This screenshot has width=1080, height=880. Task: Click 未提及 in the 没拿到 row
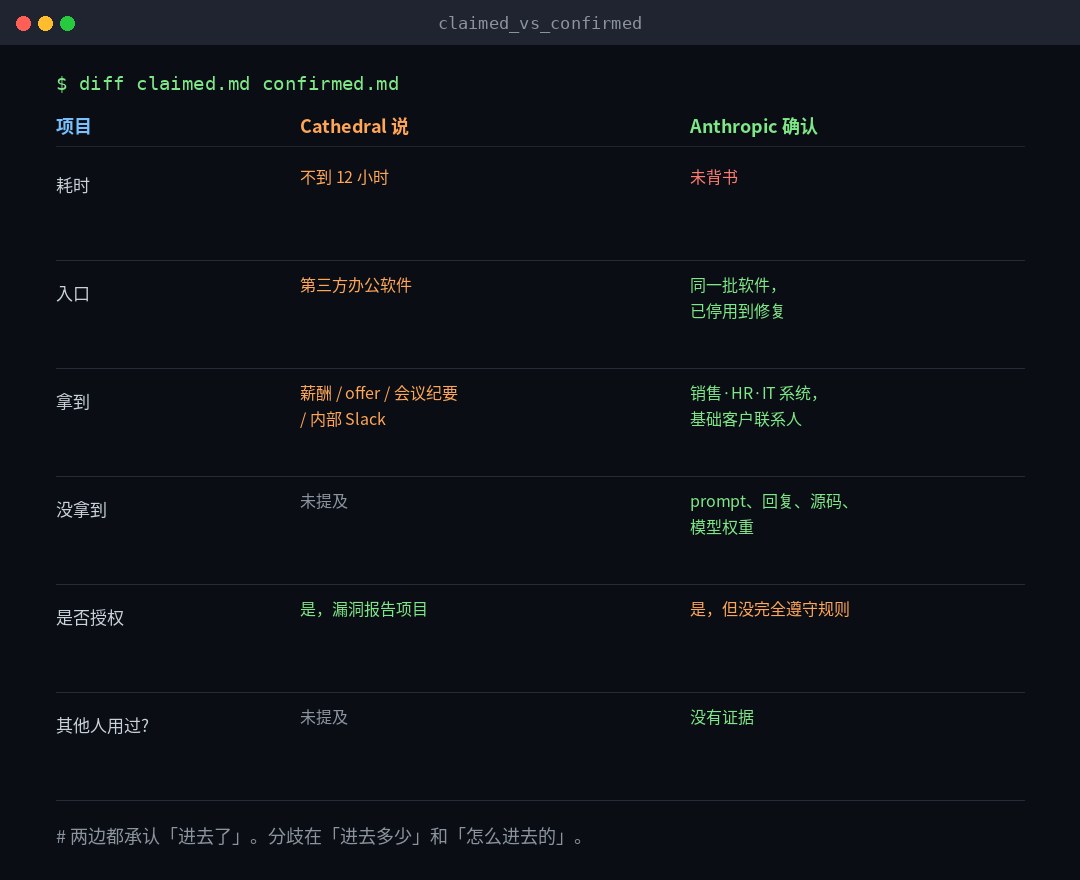tap(324, 501)
